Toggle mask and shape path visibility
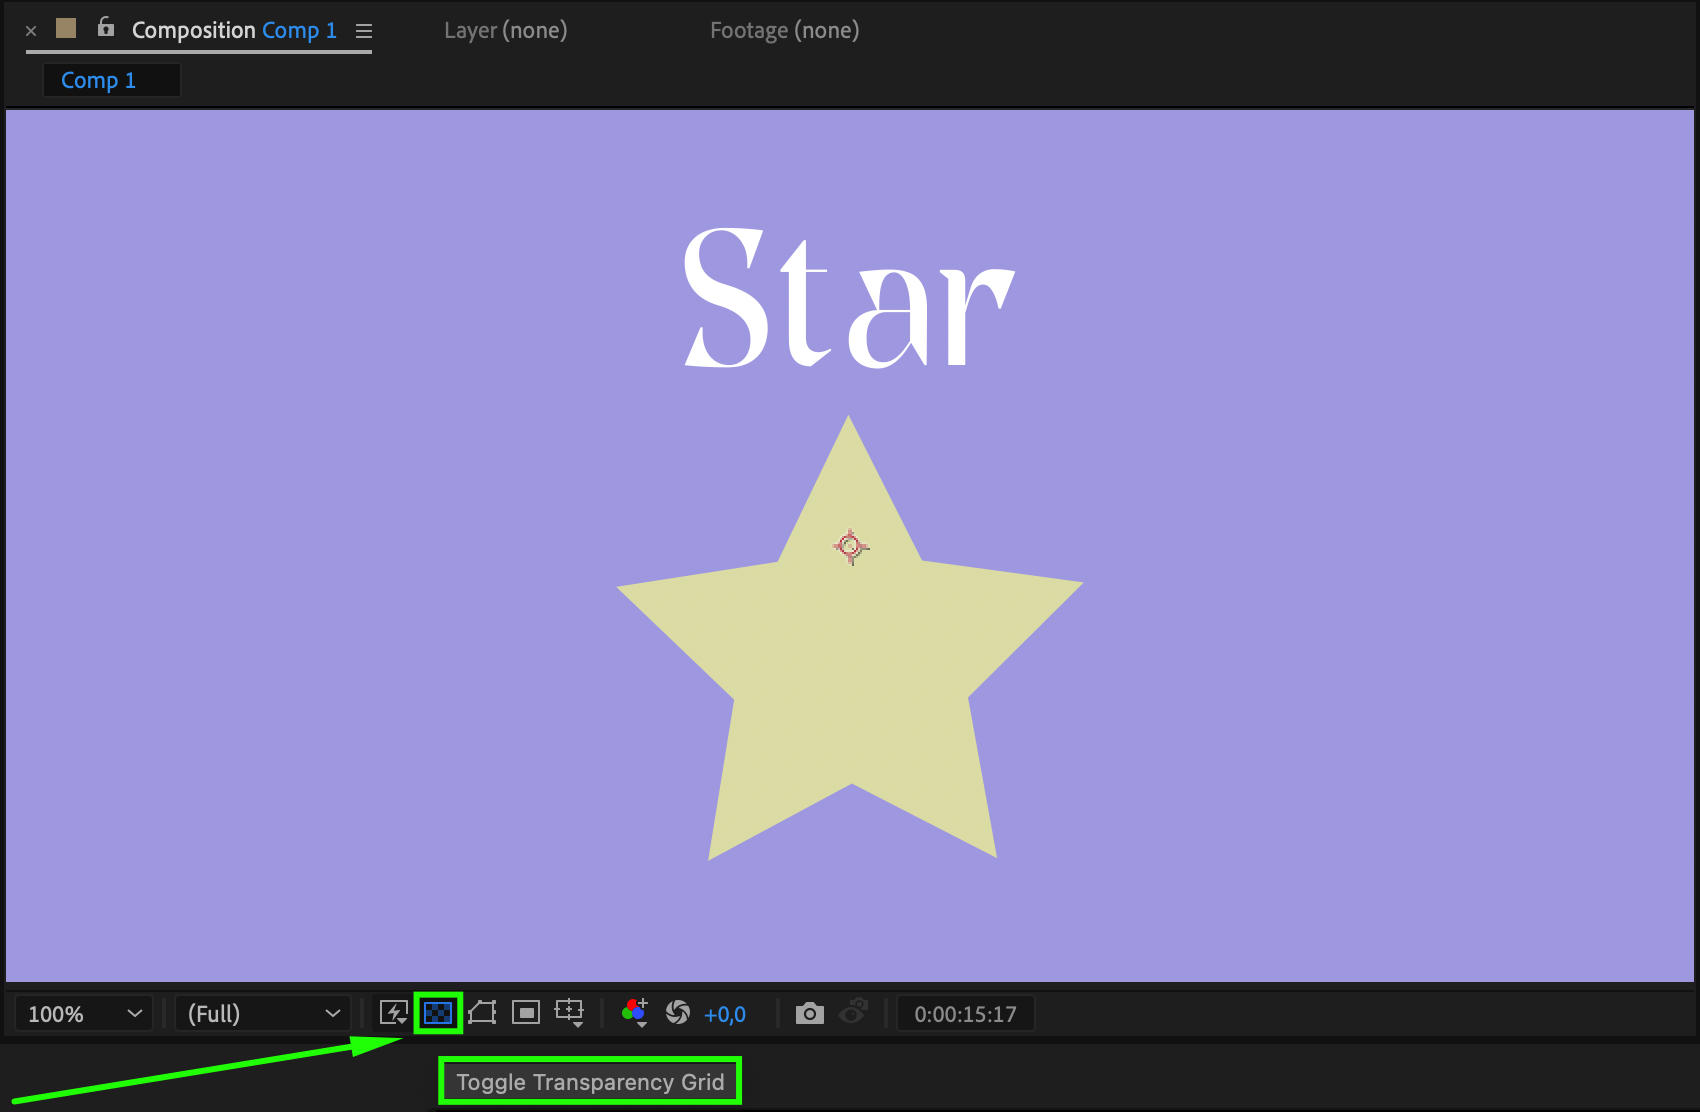The width and height of the screenshot is (1700, 1112). [x=482, y=1013]
